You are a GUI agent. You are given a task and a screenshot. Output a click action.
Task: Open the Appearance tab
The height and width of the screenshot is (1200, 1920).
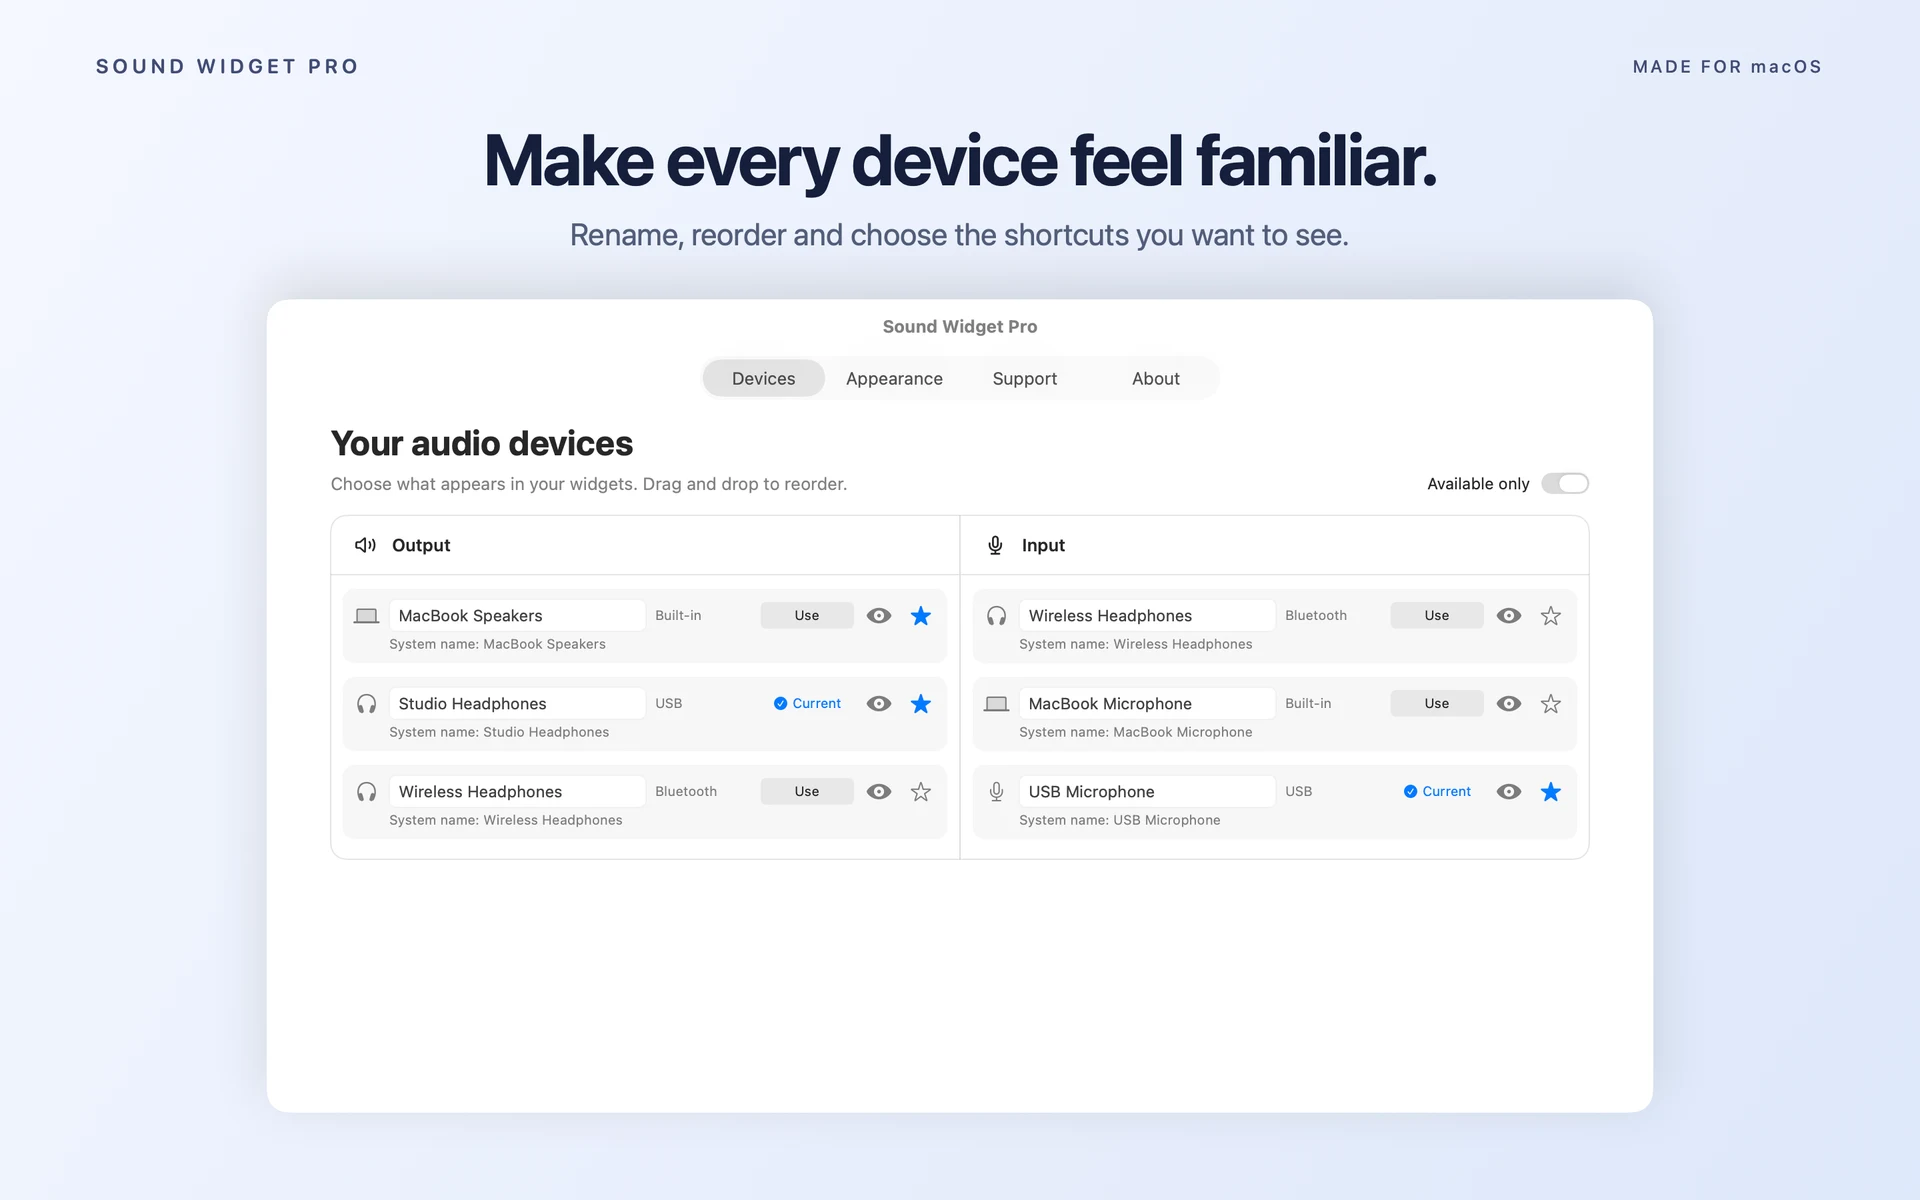(894, 379)
